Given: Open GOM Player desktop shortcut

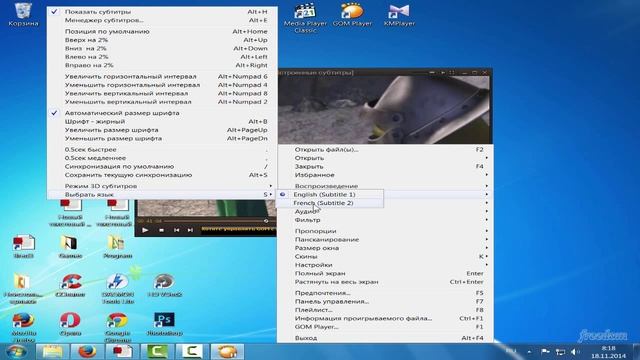Looking at the screenshot, I should pyautogui.click(x=352, y=14).
